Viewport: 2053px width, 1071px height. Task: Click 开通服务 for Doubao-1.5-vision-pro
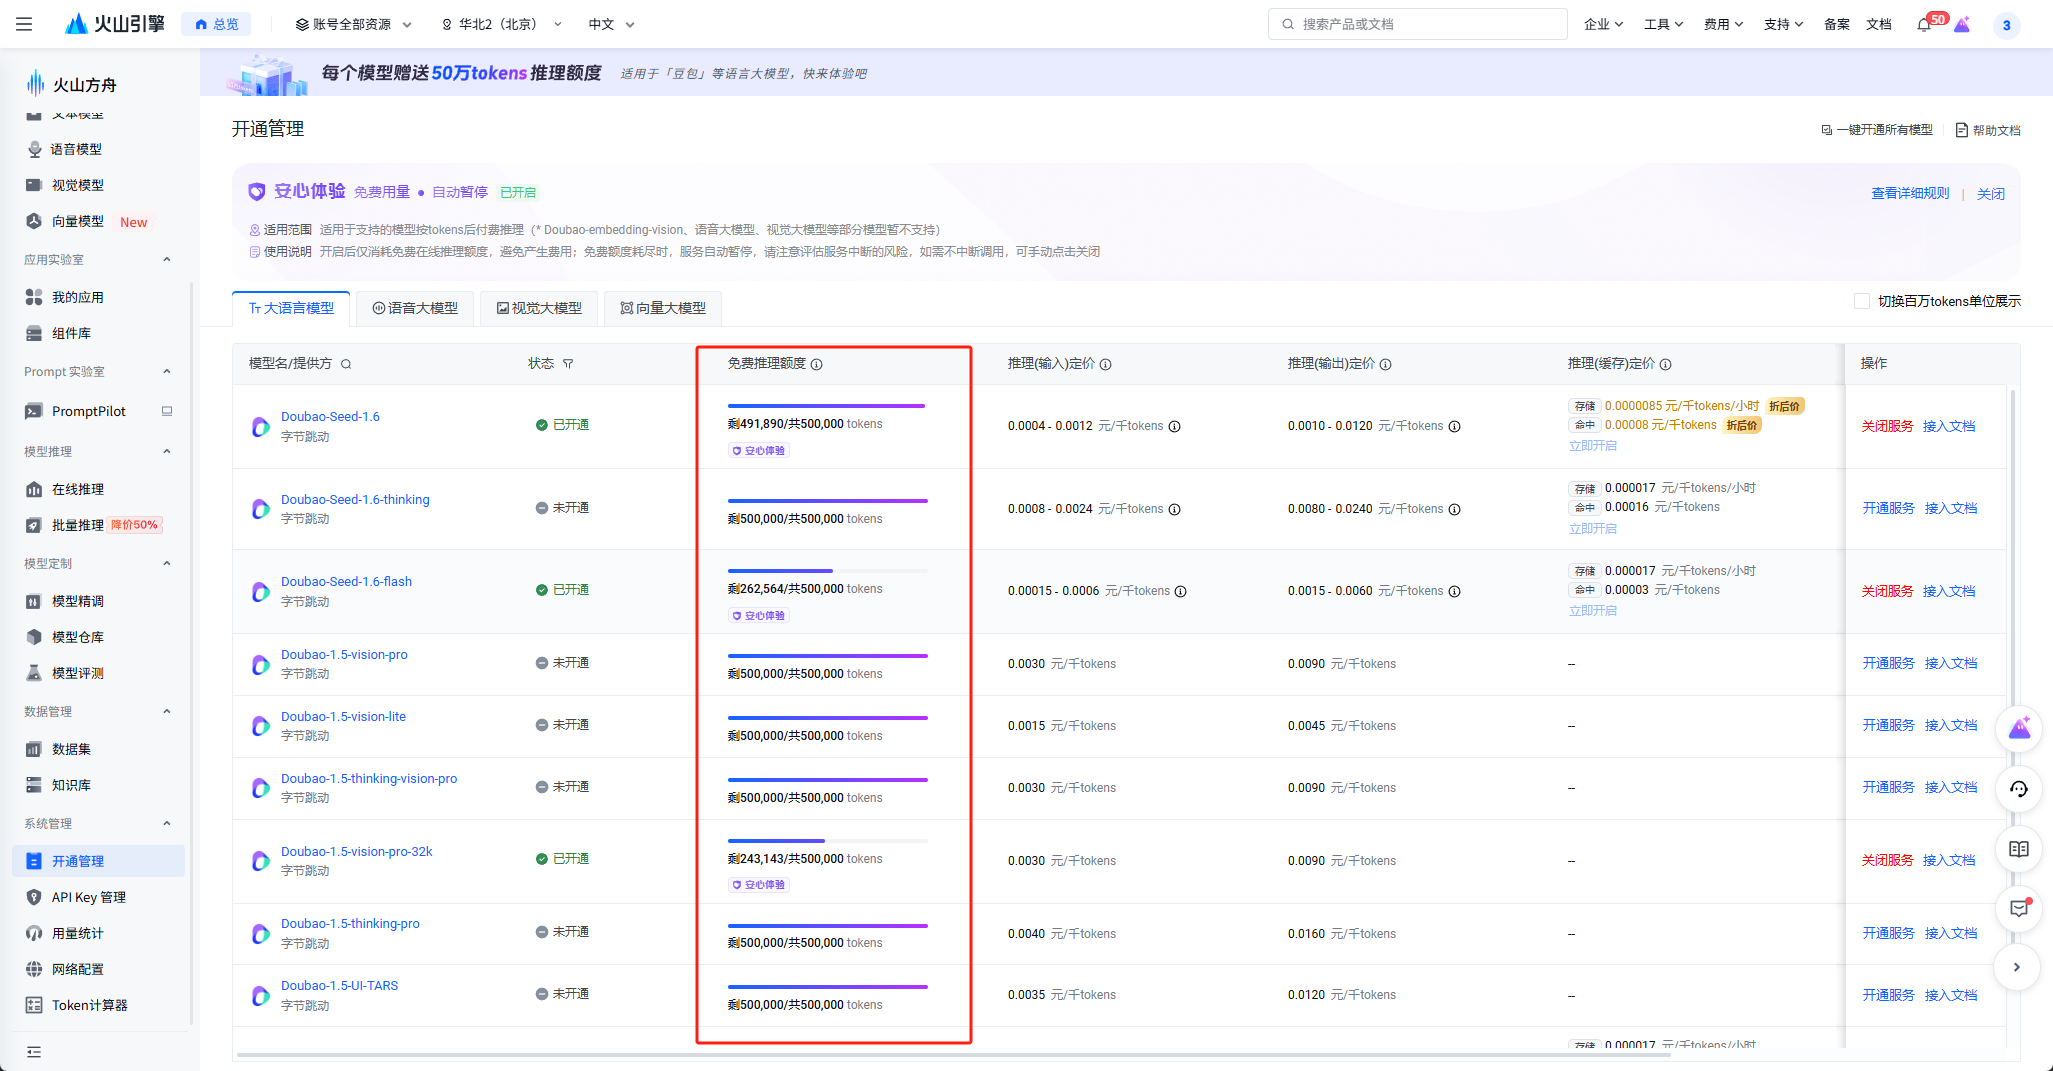(x=1888, y=663)
